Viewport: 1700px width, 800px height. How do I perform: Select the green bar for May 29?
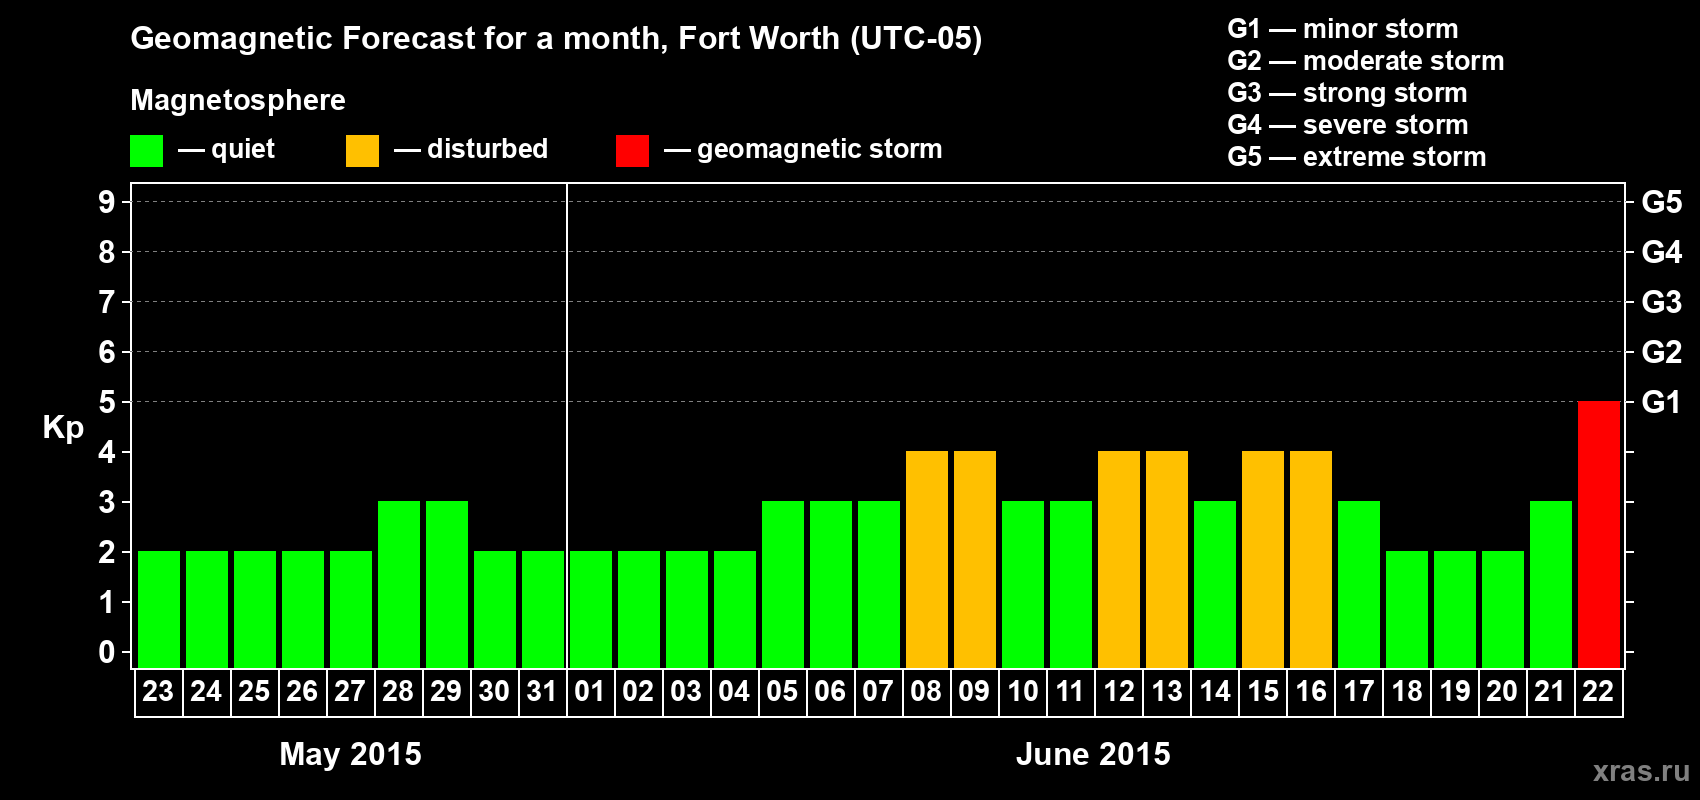pos(447,584)
